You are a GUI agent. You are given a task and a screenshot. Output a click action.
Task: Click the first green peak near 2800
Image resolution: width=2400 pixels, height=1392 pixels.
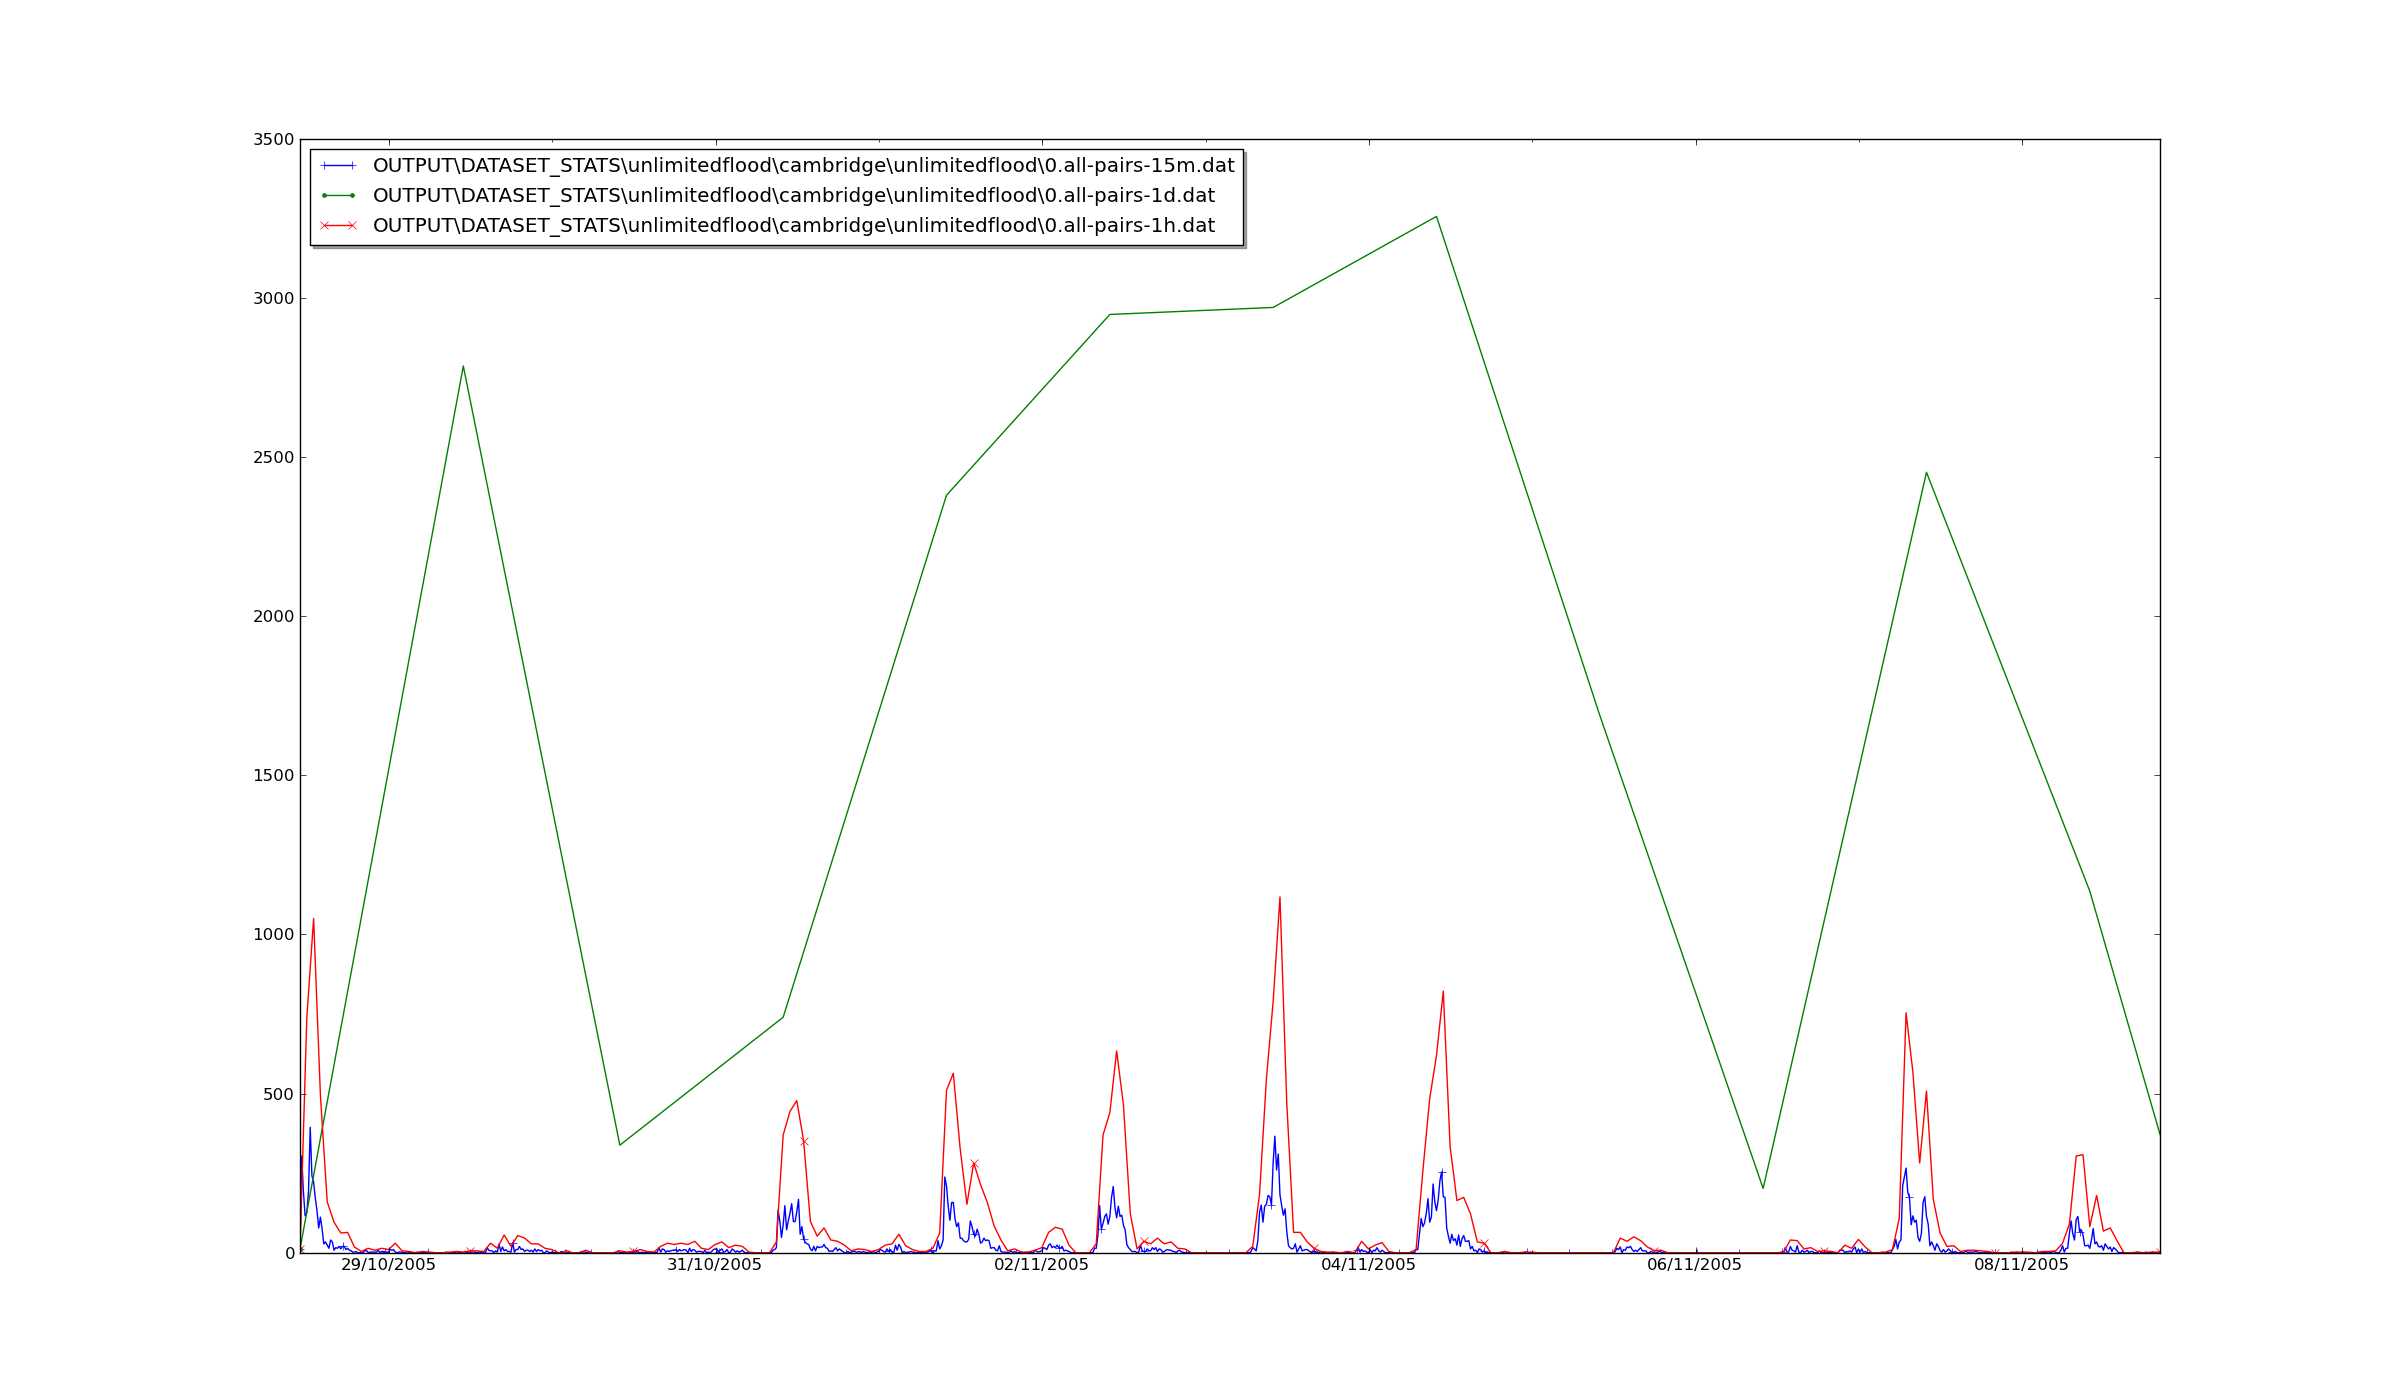coord(462,367)
